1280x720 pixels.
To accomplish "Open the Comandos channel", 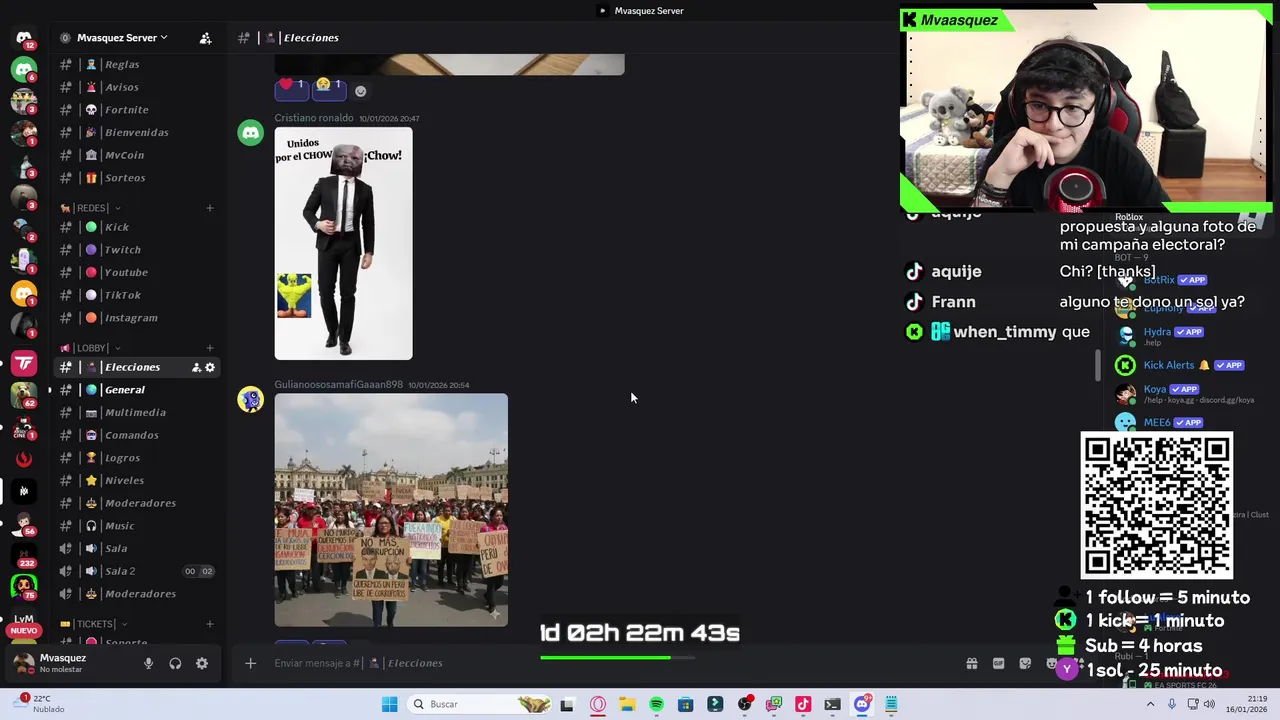I will click(x=137, y=435).
